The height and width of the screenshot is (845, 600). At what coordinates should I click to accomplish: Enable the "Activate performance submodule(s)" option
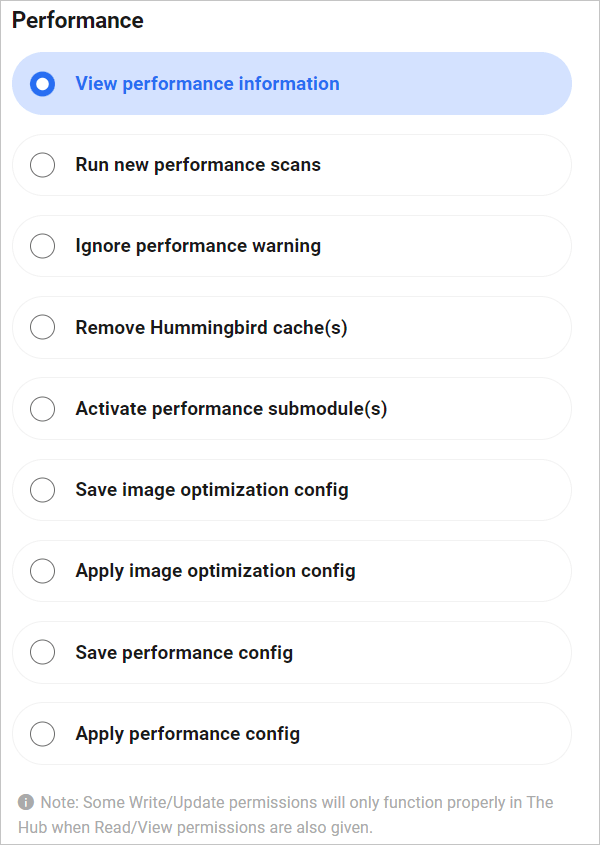(42, 408)
